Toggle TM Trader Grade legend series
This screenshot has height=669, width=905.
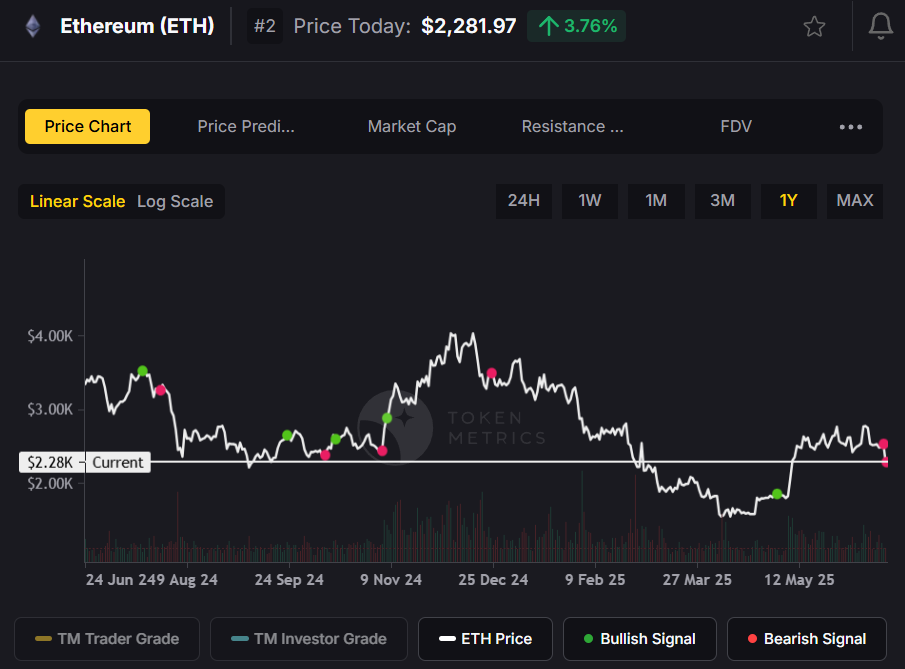(x=107, y=639)
